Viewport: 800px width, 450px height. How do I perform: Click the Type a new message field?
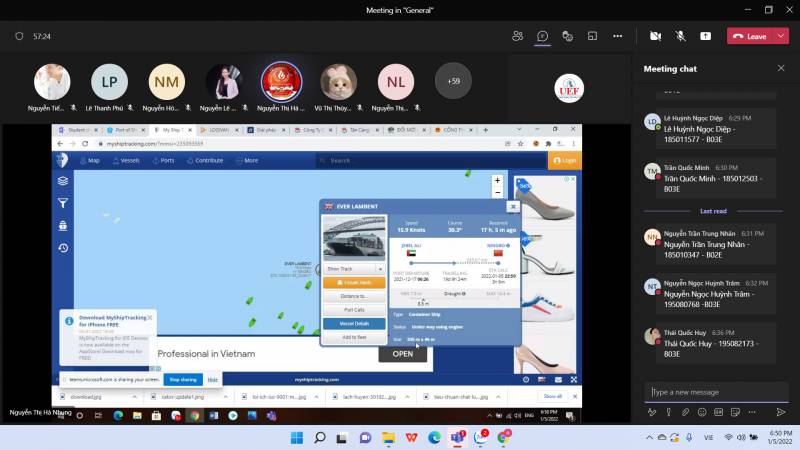pyautogui.click(x=710, y=392)
